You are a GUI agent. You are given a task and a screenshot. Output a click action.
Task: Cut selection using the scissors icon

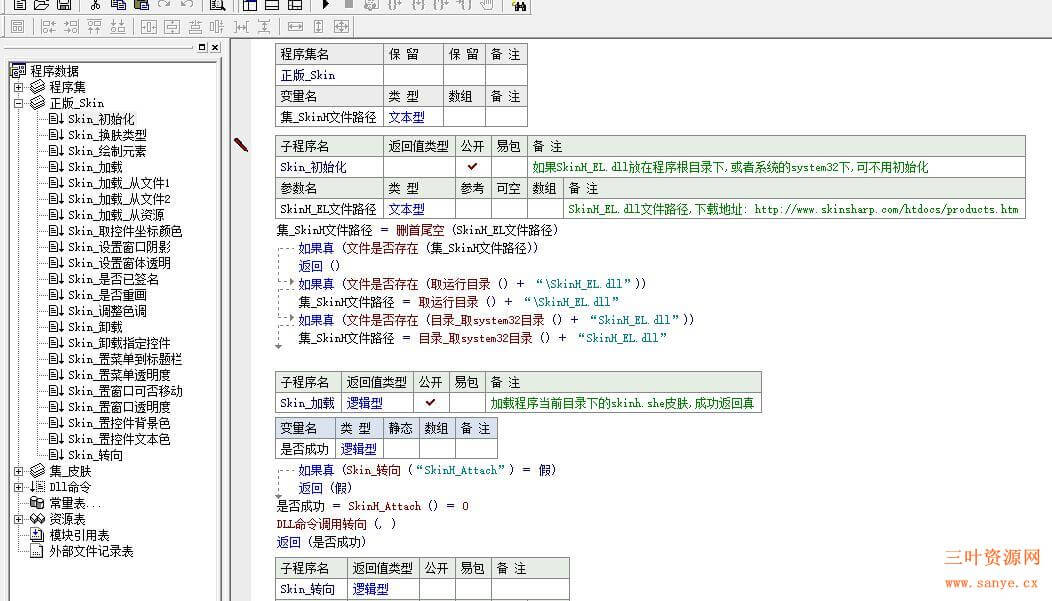[x=95, y=7]
